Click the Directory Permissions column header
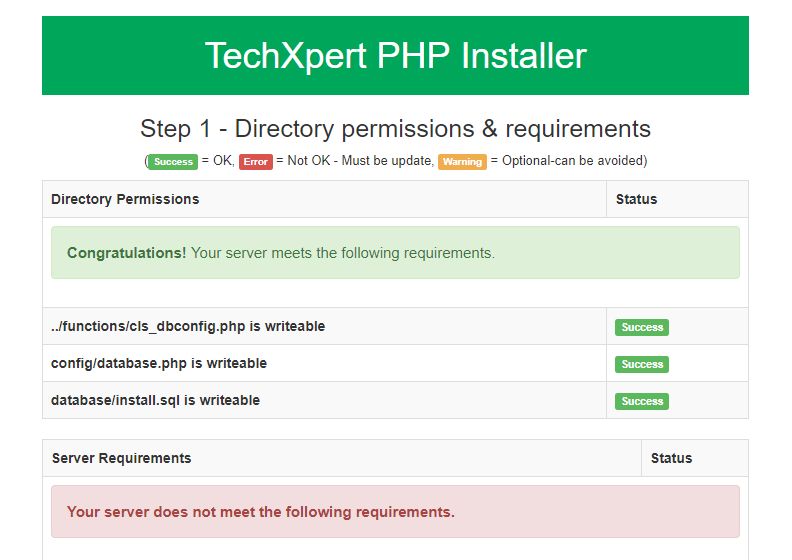Viewport: 792px width, 560px height. pos(125,199)
